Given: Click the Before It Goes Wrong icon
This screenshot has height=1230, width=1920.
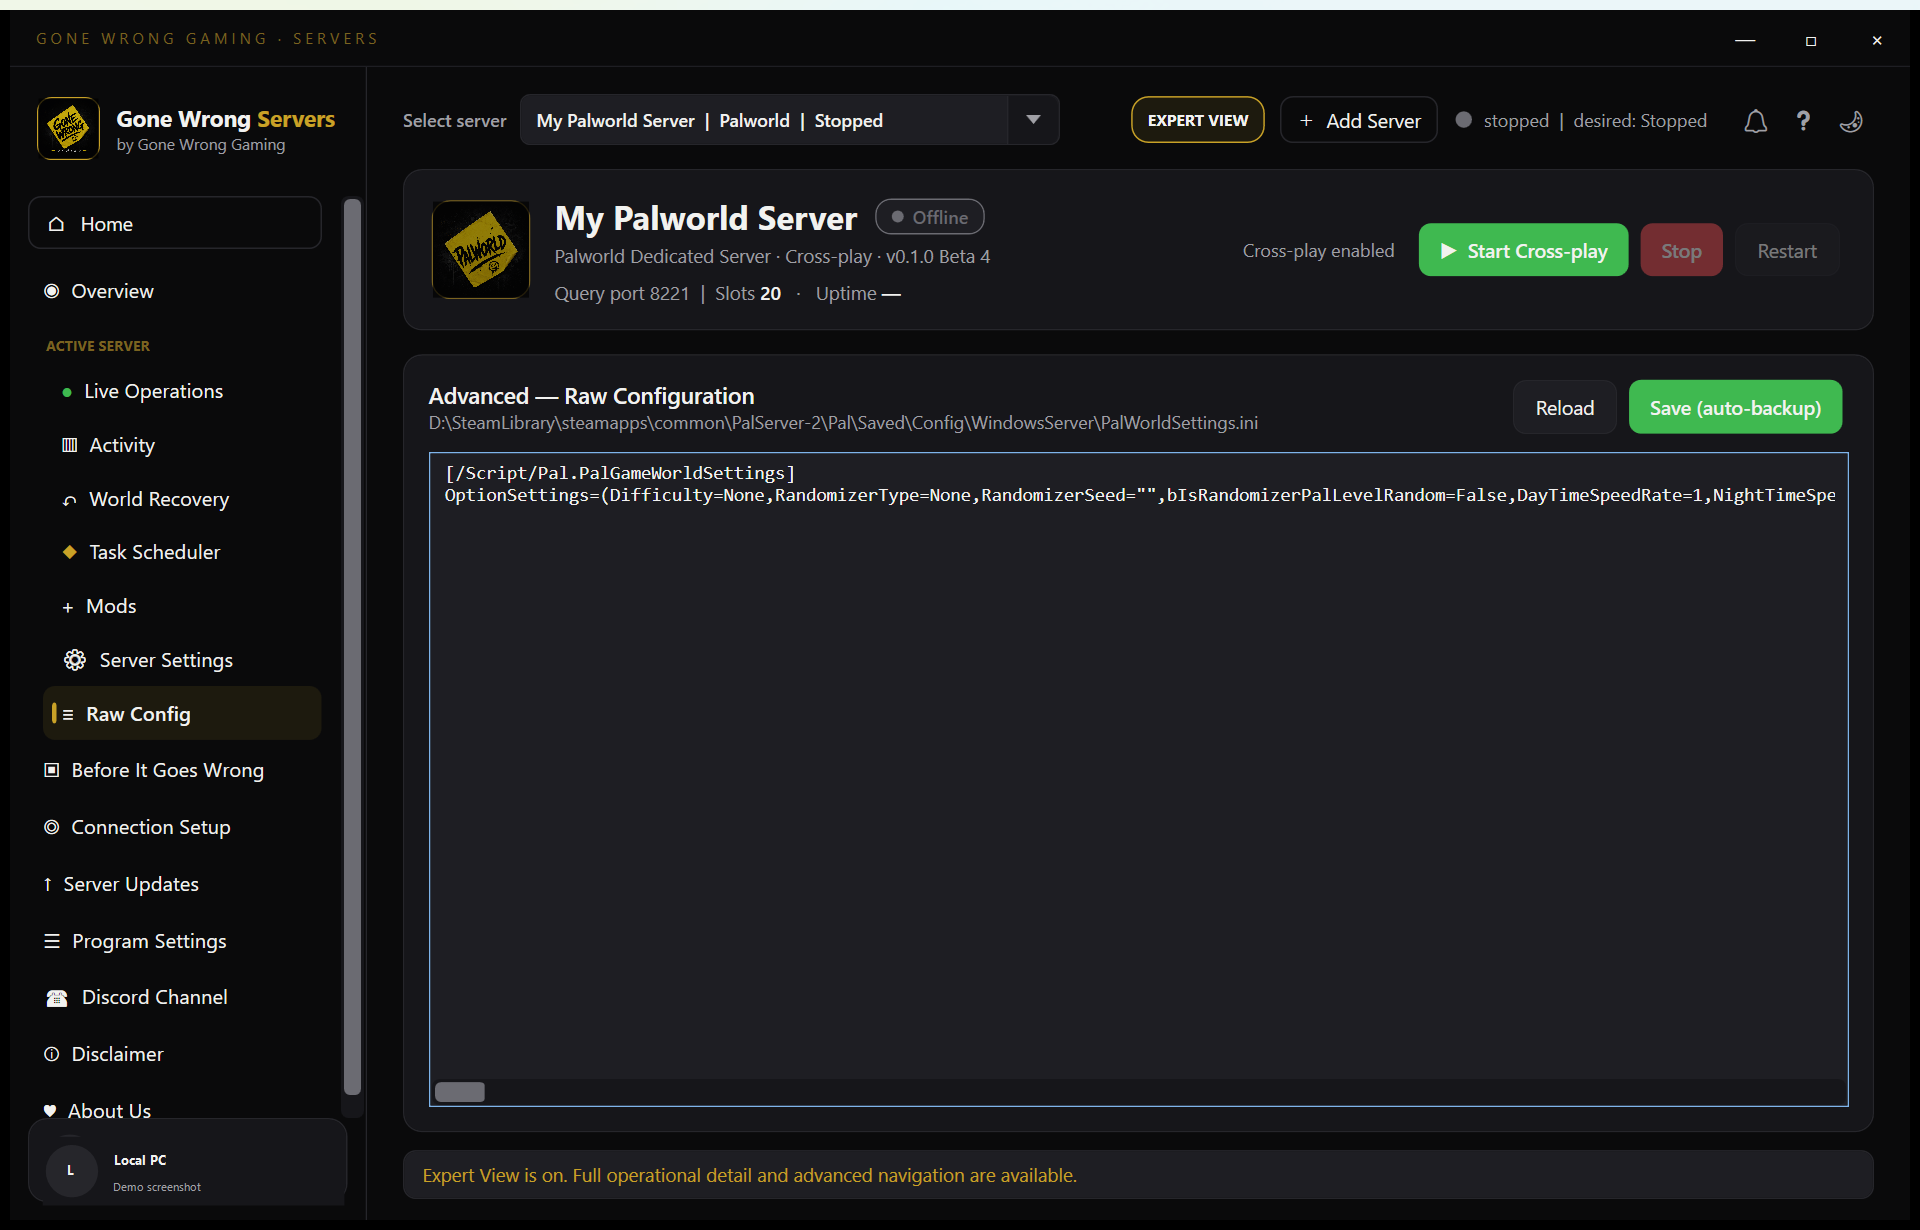Looking at the screenshot, I should click(x=52, y=770).
